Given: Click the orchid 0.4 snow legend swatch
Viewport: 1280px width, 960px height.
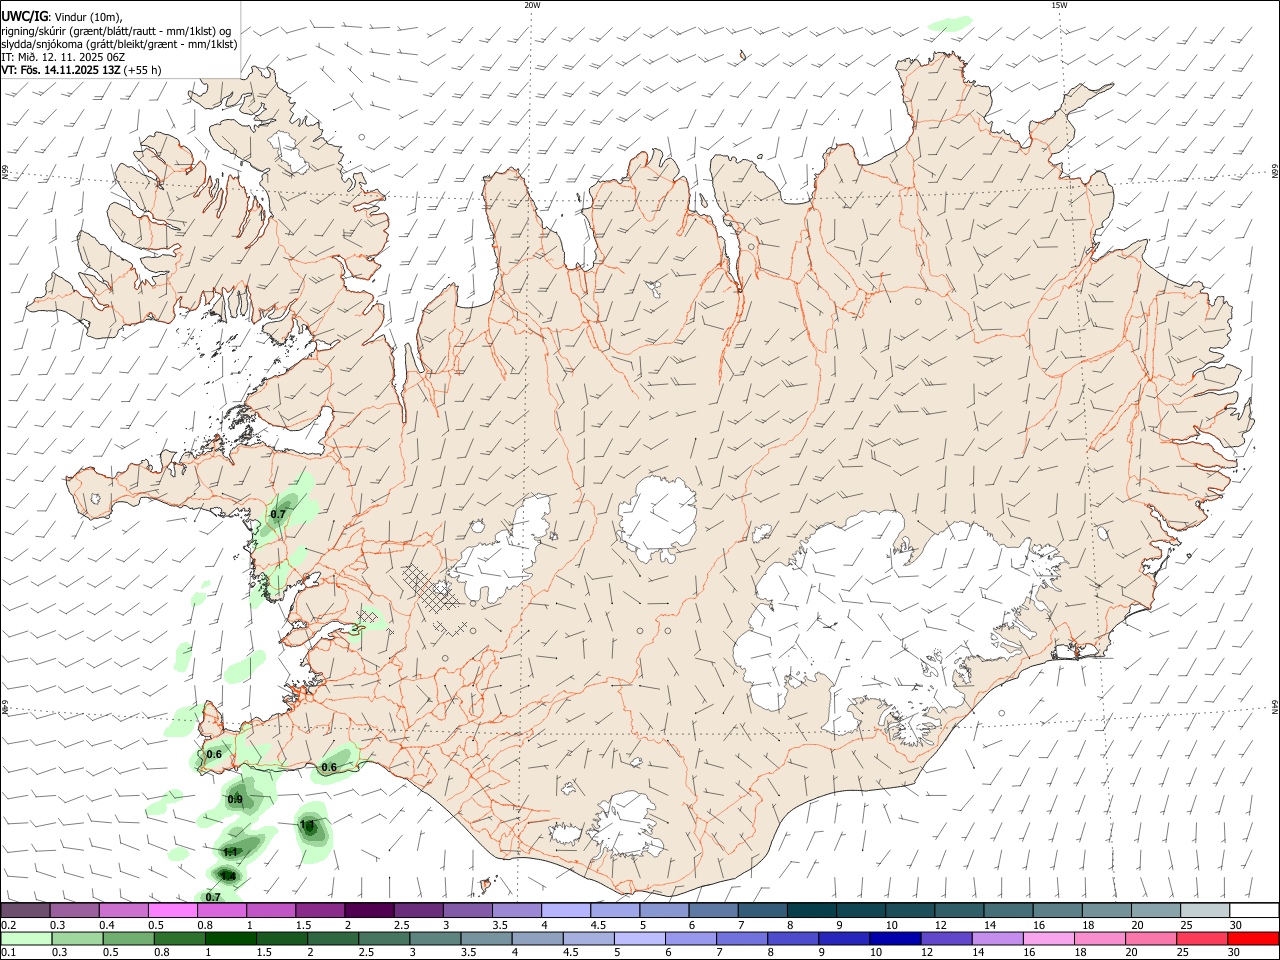Looking at the screenshot, I should pos(123,910).
